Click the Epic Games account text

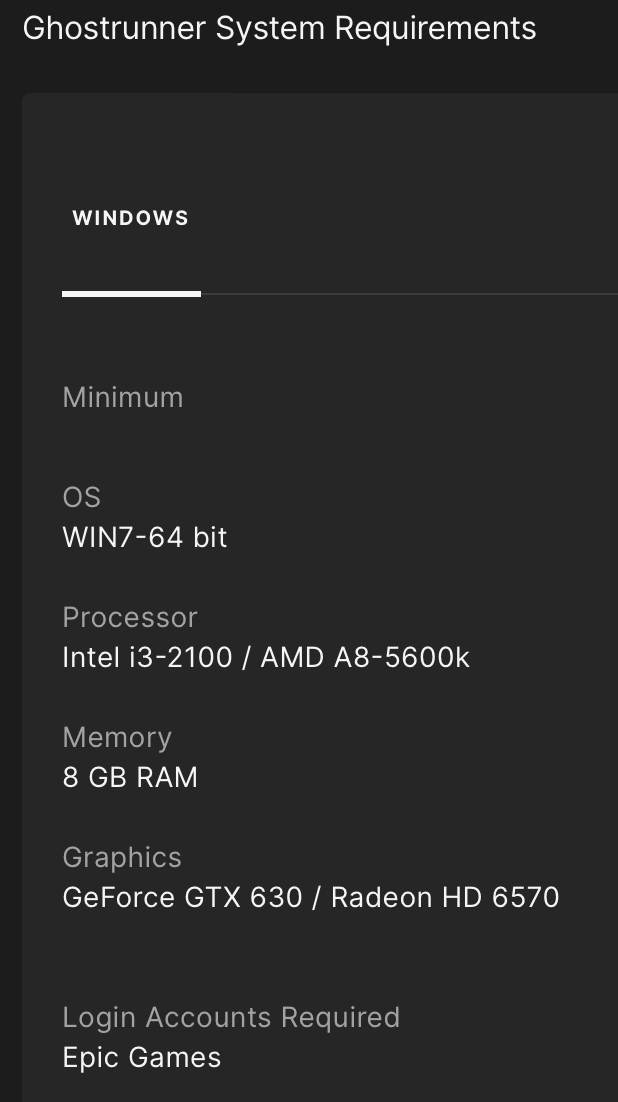142,1057
